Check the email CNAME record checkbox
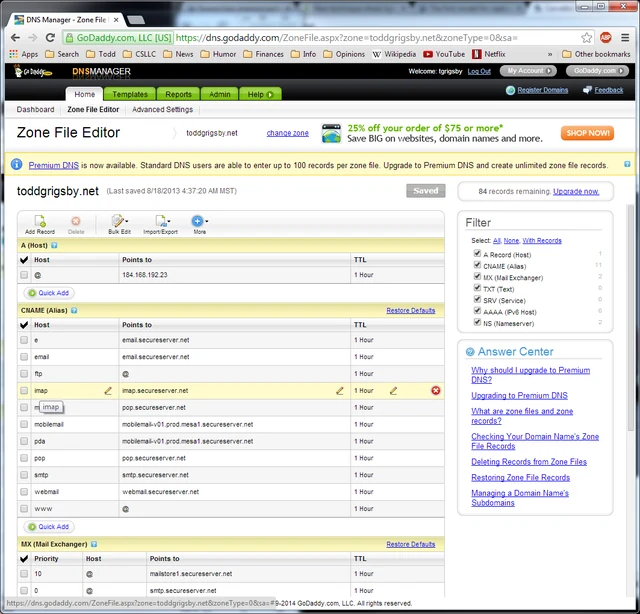 click(x=24, y=357)
